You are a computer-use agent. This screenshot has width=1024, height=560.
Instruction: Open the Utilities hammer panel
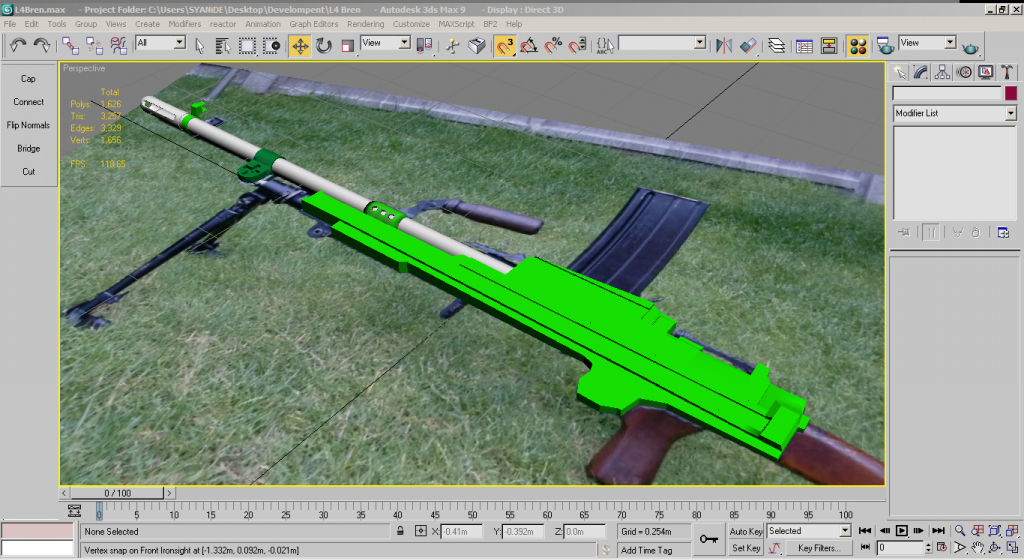pyautogui.click(x=1007, y=72)
